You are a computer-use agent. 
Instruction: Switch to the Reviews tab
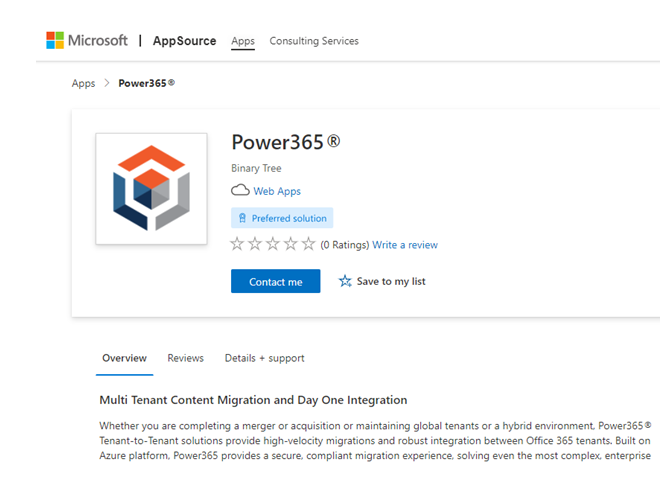186,358
